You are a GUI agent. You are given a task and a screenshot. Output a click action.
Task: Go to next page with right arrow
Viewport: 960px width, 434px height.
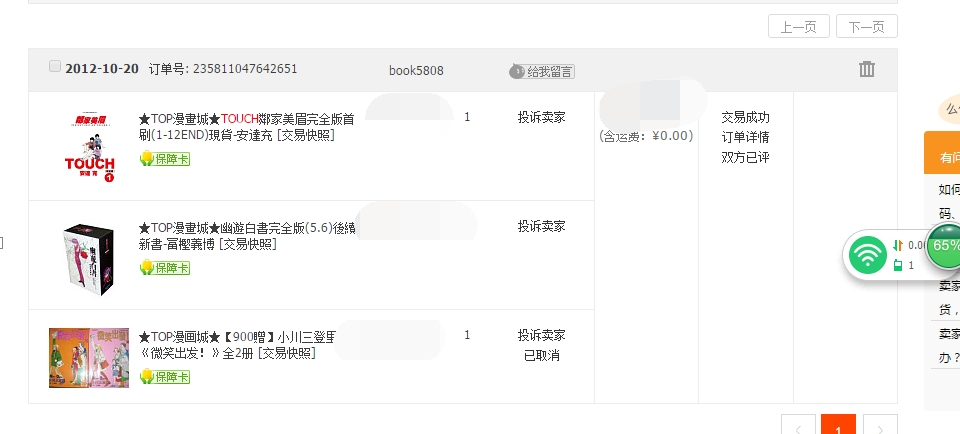coord(880,428)
